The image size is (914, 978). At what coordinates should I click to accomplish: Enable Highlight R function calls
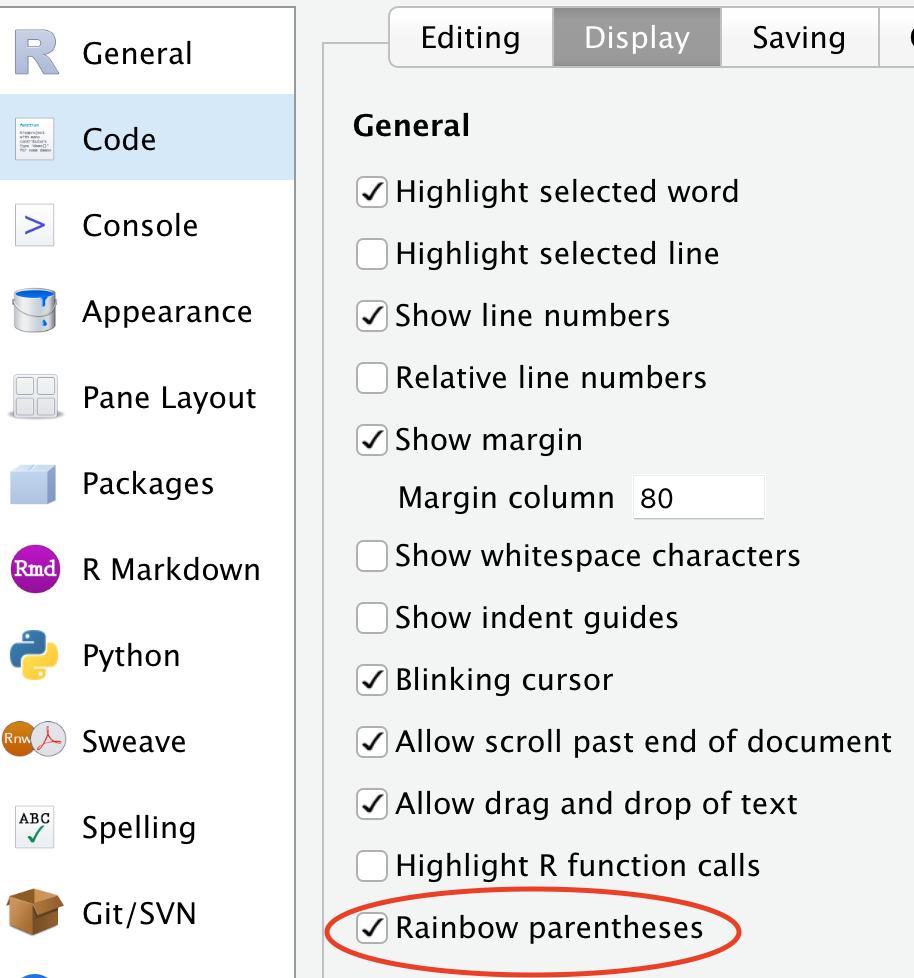[372, 866]
